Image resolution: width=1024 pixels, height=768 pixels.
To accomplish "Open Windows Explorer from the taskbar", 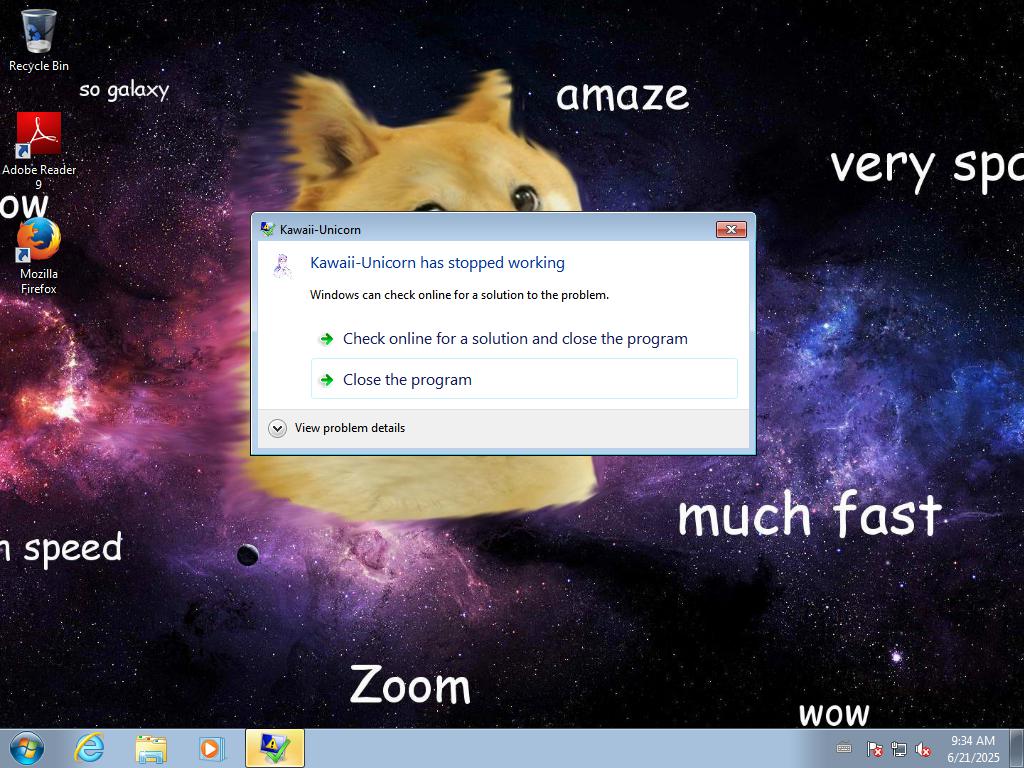I will [x=151, y=748].
